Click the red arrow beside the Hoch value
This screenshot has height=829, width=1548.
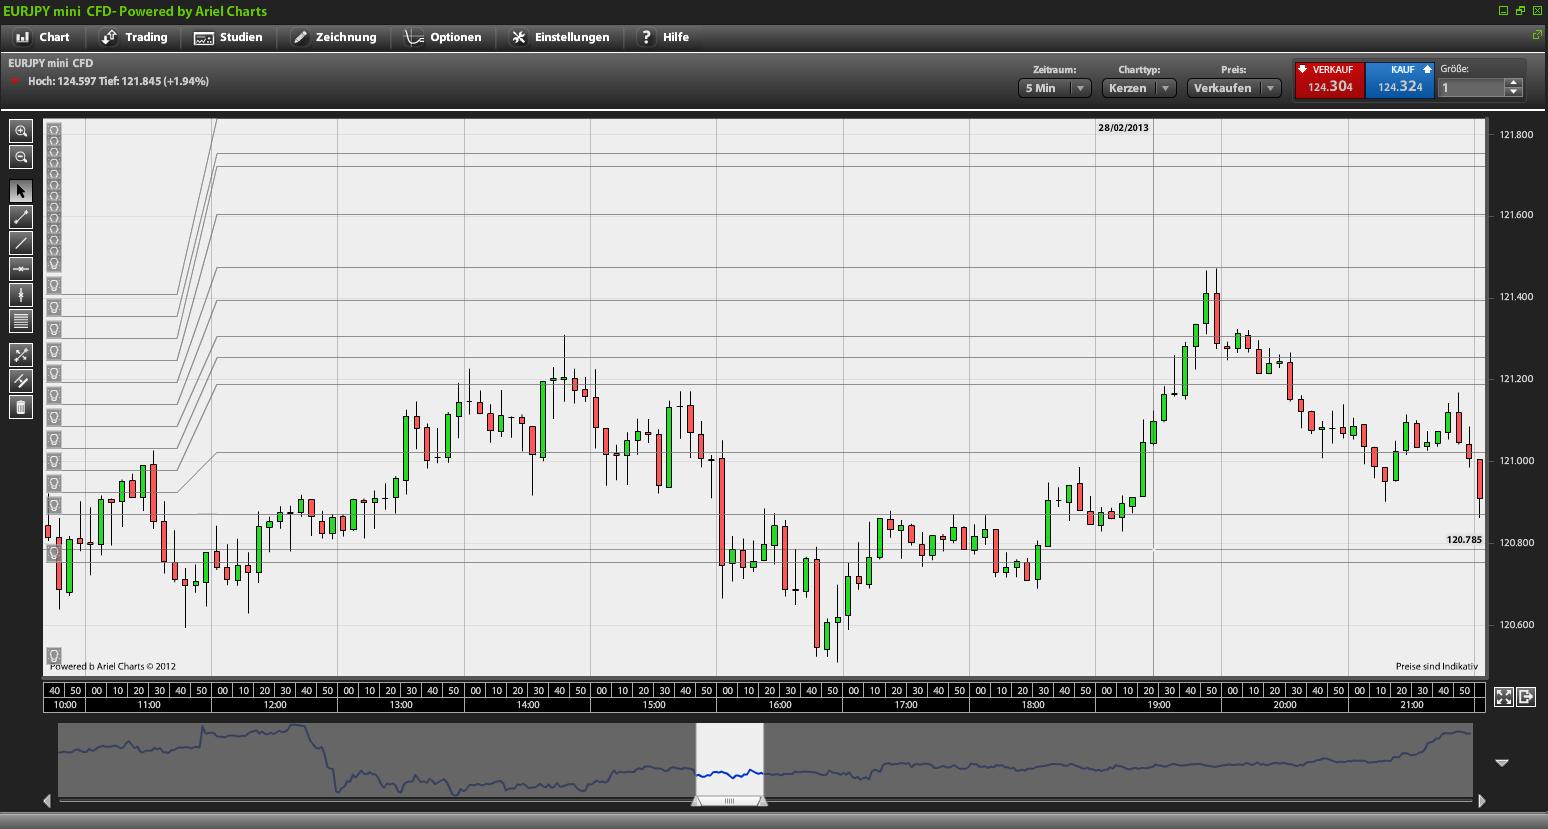point(16,81)
